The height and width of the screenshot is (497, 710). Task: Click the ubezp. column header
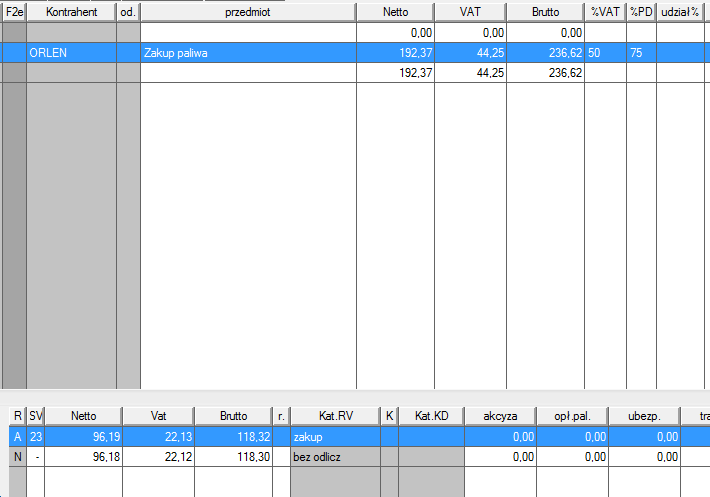coord(645,415)
